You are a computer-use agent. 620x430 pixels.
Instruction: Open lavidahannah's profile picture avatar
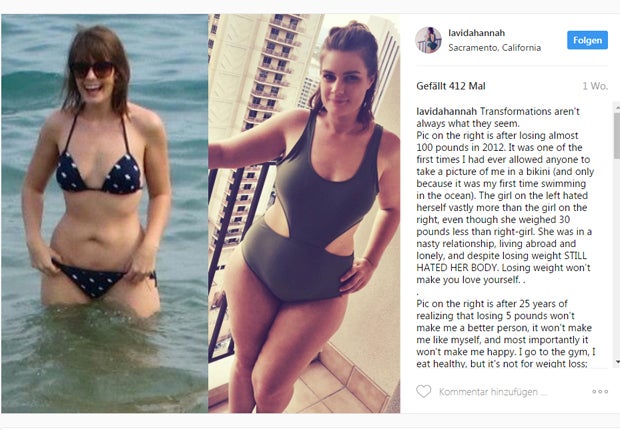[428, 40]
